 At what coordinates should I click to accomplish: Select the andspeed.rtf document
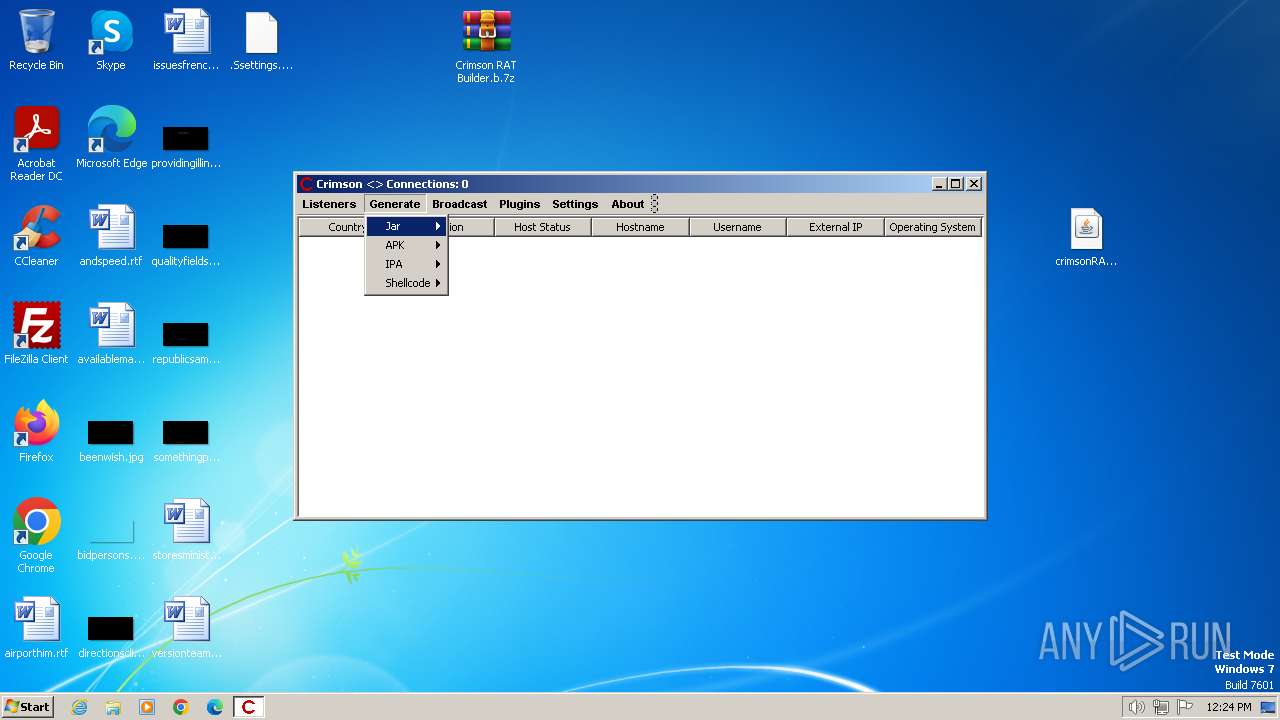tap(111, 236)
